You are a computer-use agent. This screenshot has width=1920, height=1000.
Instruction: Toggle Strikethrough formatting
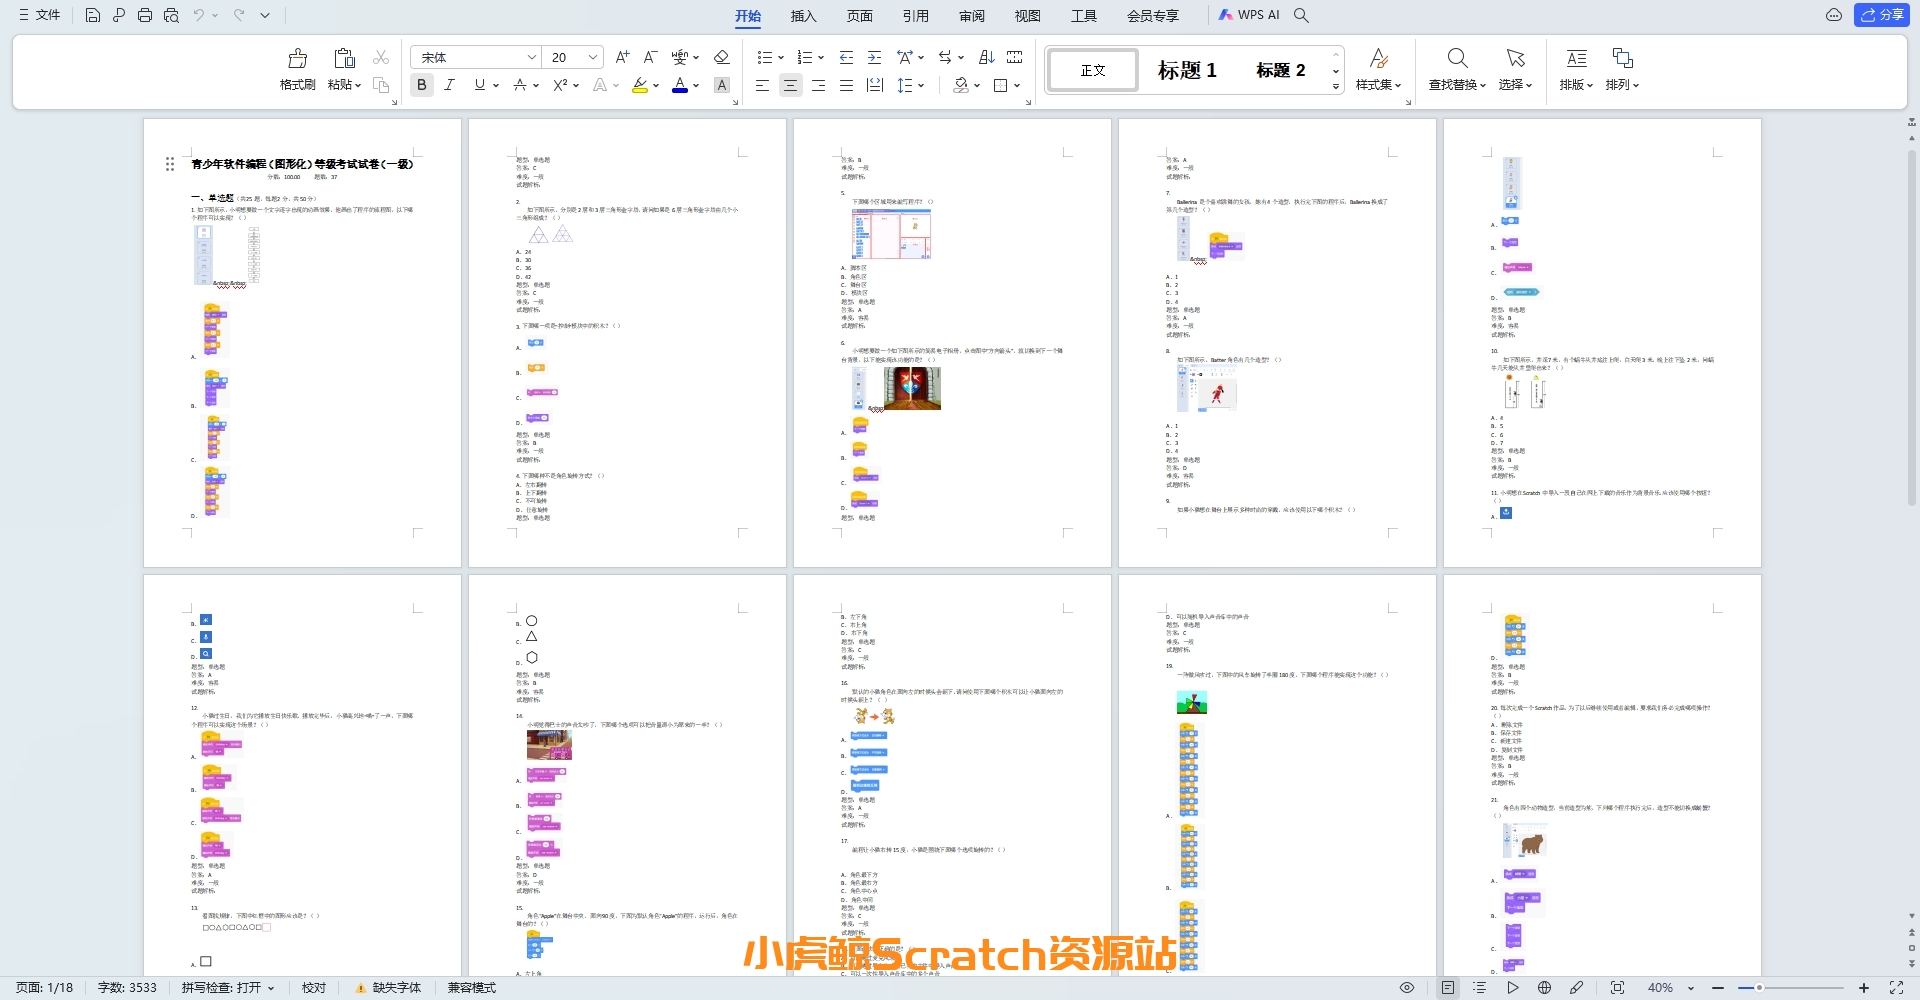(519, 85)
